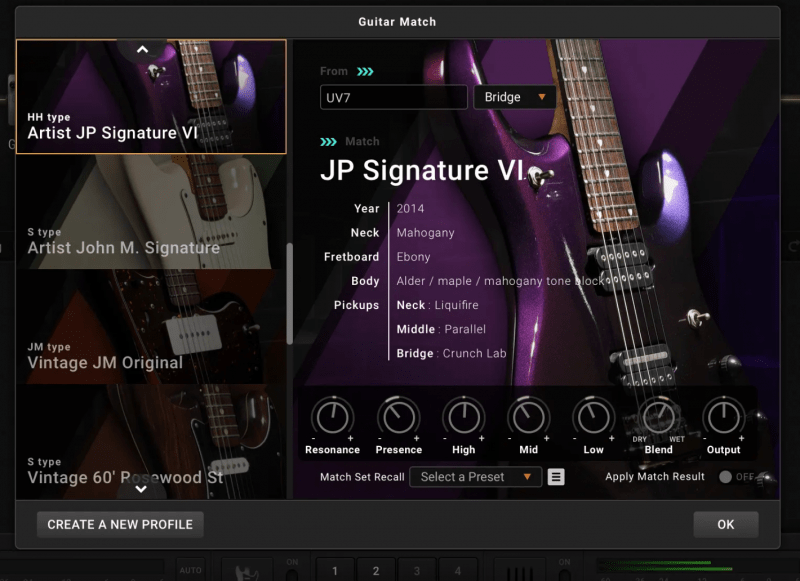The image size is (800, 581).
Task: Click the JP Signature VI match heading
Action: coord(422,170)
